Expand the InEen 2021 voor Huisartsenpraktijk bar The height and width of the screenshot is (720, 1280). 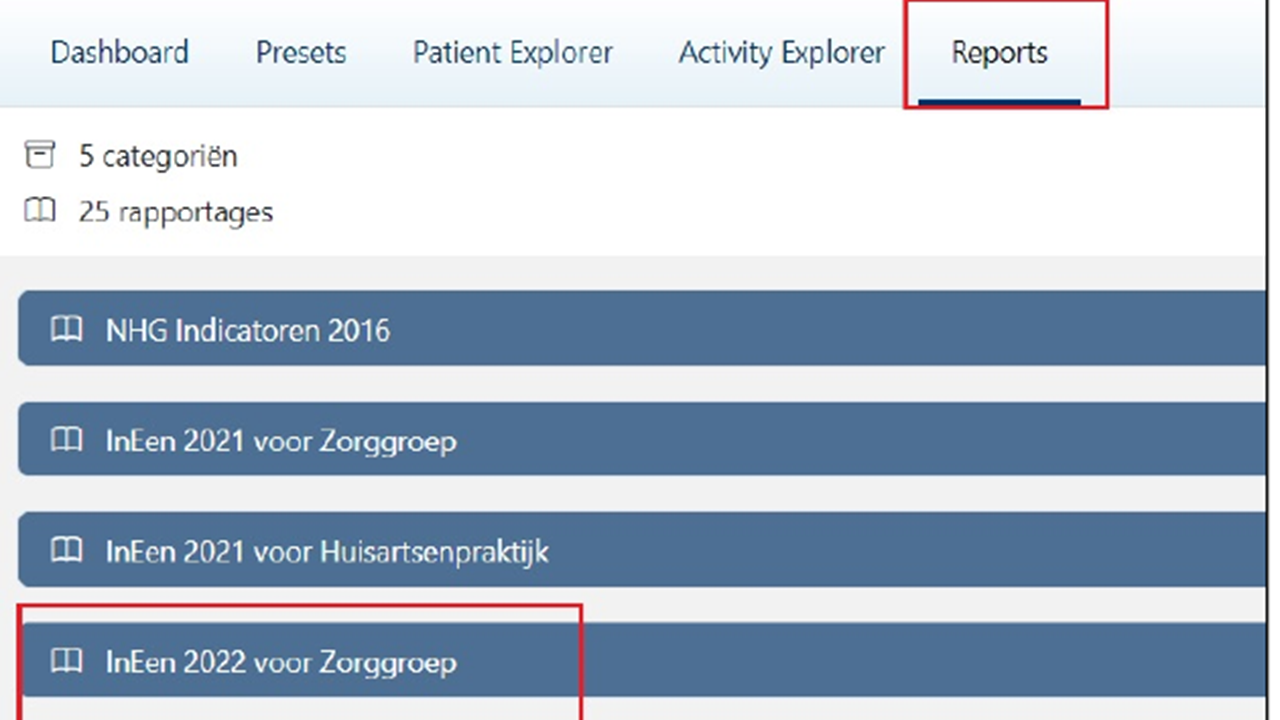[800, 550]
